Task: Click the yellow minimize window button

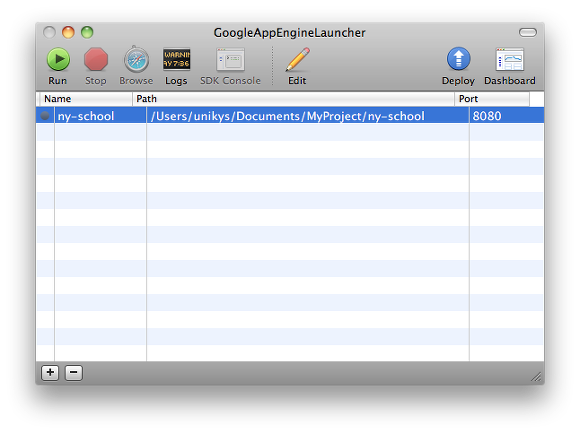Action: coord(68,33)
